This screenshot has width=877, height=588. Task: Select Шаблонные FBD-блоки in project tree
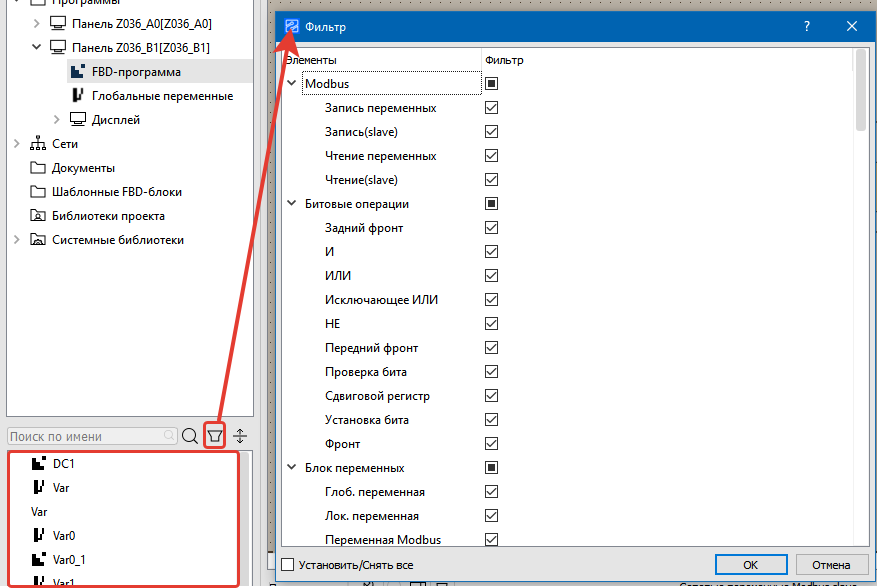coord(116,192)
